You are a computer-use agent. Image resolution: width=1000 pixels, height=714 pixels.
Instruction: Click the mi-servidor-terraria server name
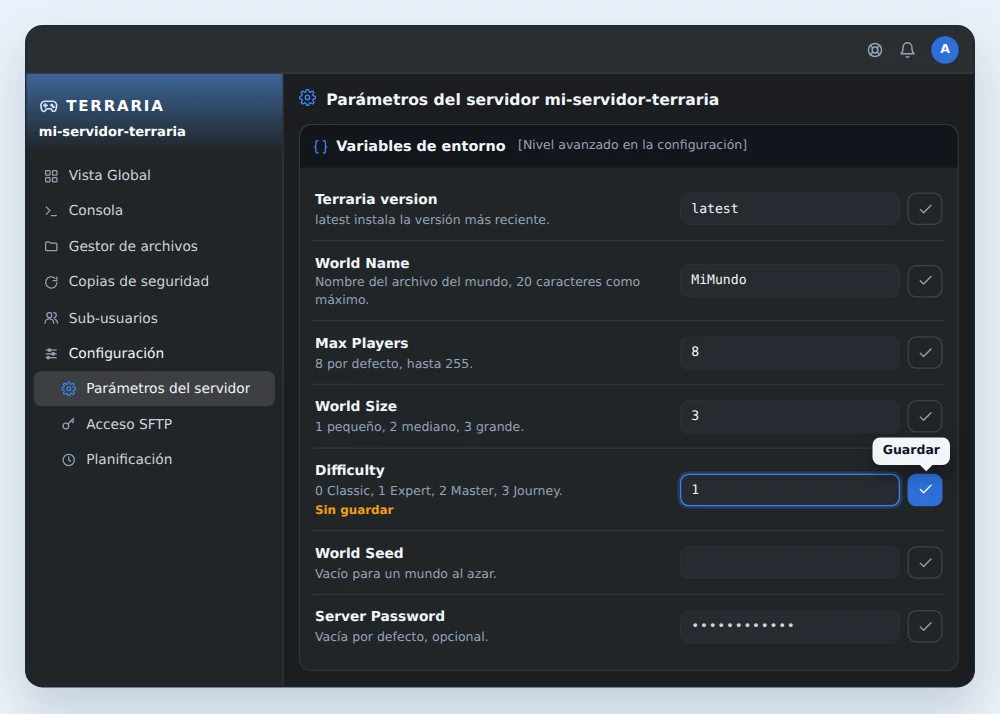point(112,131)
